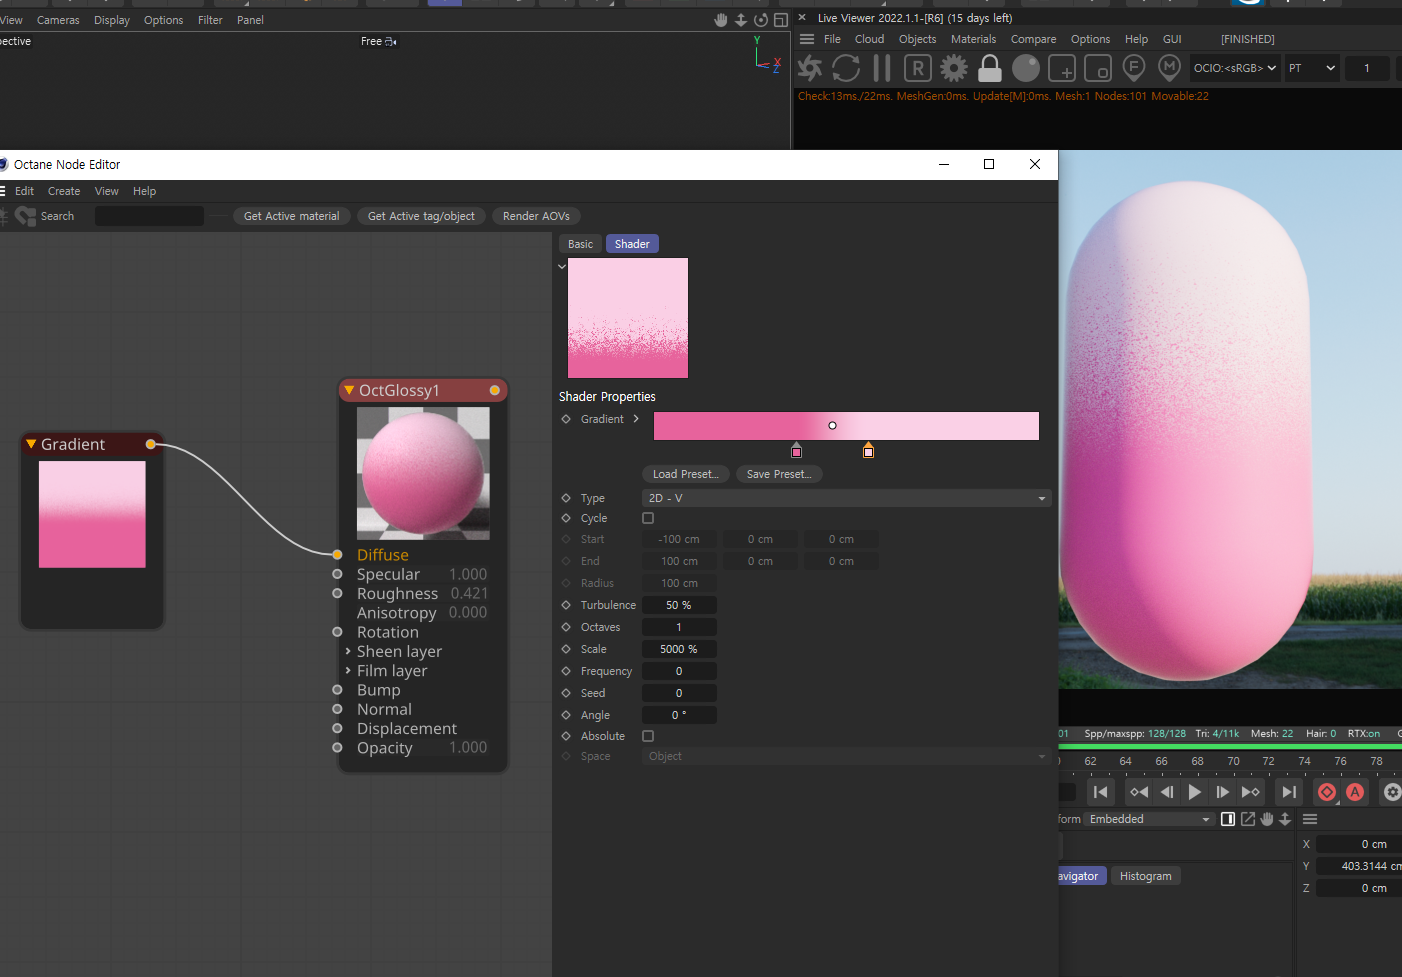This screenshot has height=977, width=1402.
Task: Toggle the Live Viewer lock resolution icon
Action: pyautogui.click(x=990, y=68)
